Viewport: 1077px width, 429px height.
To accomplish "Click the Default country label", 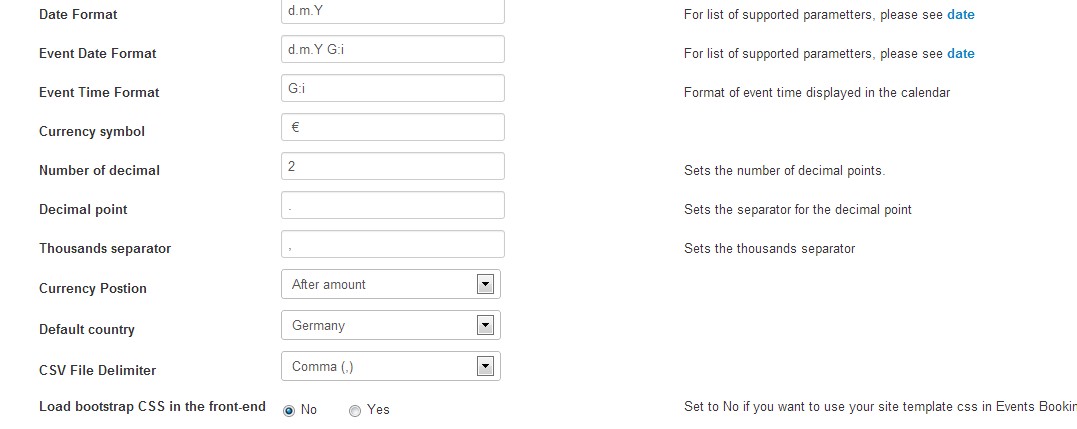I will pos(86,330).
